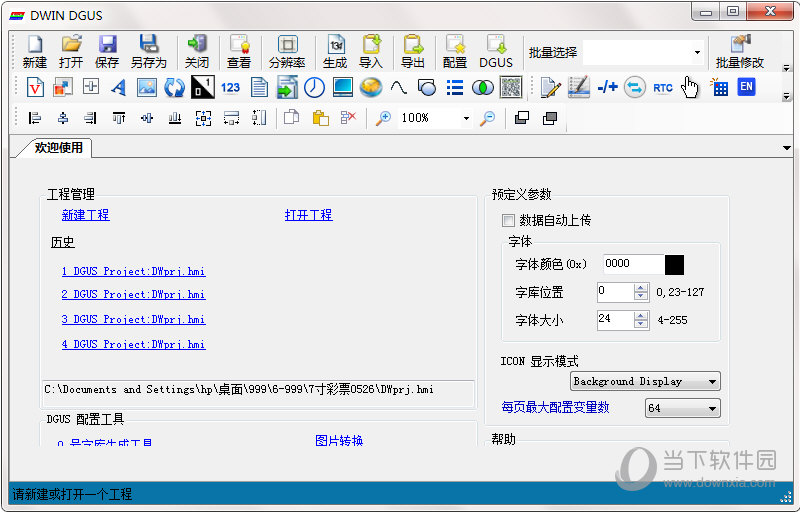Select the hand pointer touch icon

[690, 88]
